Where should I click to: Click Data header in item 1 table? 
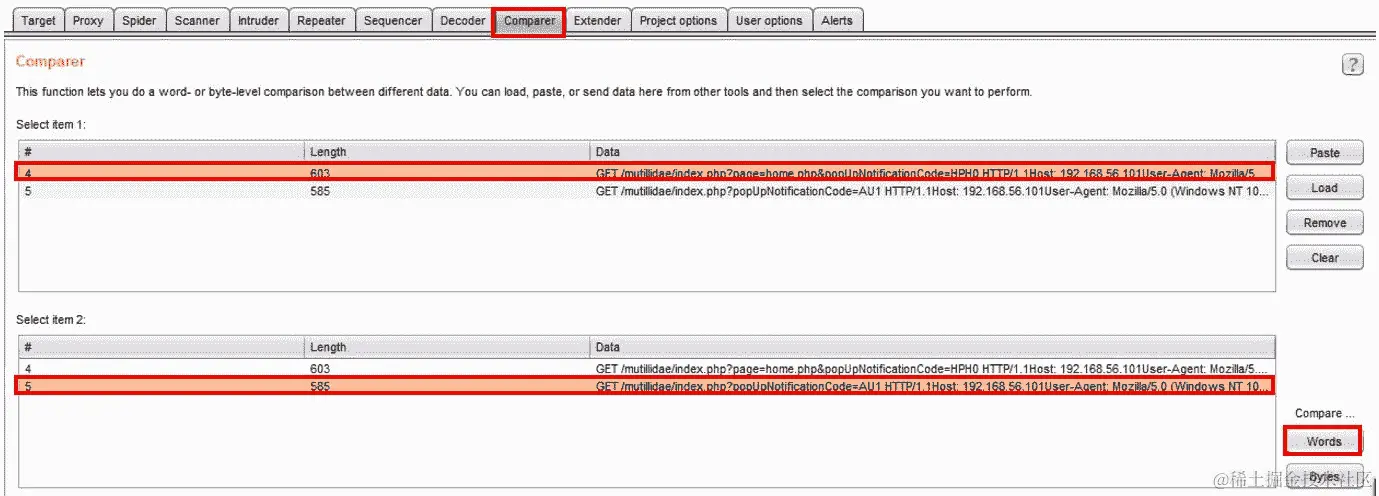pos(932,152)
